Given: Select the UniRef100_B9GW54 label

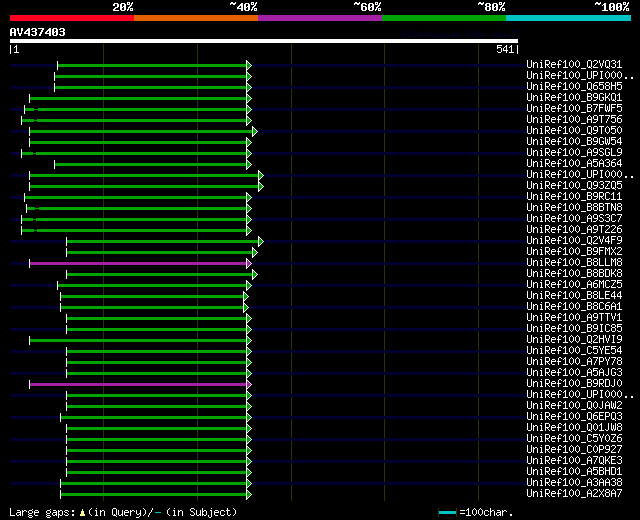Looking at the screenshot, I should [x=574, y=141].
